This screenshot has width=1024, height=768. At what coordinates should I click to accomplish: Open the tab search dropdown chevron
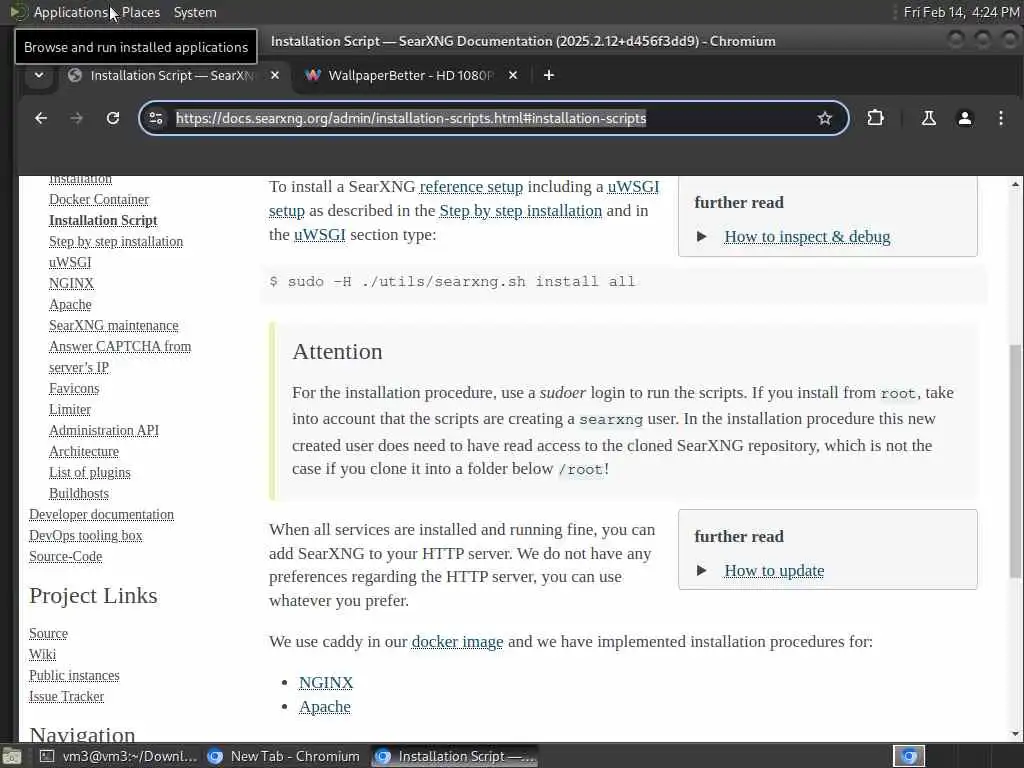pos(39,76)
